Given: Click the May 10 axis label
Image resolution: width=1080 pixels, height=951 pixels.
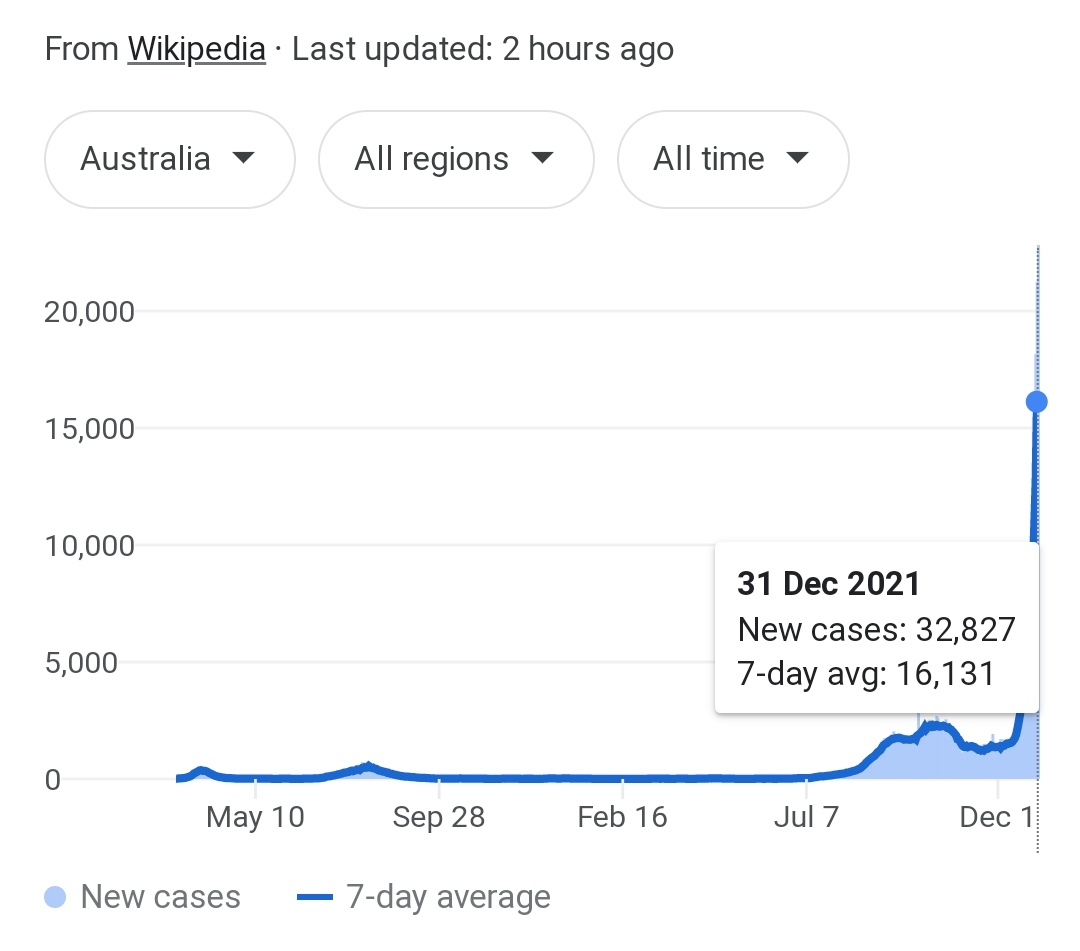Looking at the screenshot, I should point(255,817).
